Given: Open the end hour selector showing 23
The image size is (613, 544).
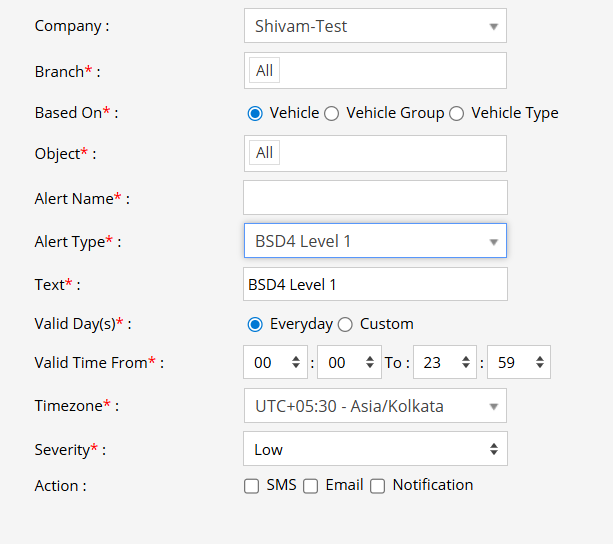Looking at the screenshot, I should (445, 363).
